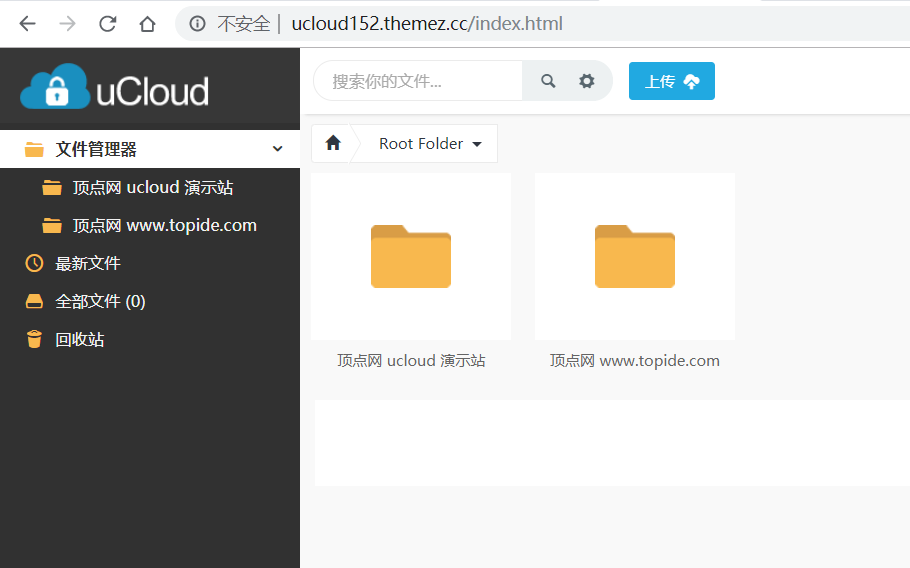This screenshot has width=910, height=568.
Task: Go to home folder breadcrumb icon
Action: [333, 143]
